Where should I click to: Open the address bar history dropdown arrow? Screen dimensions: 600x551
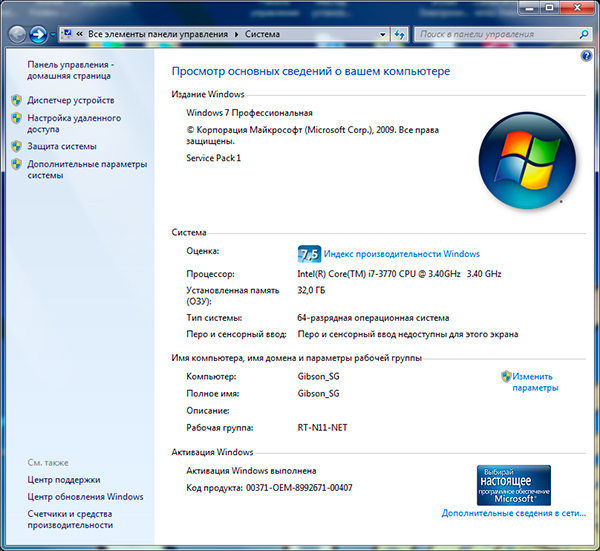(x=383, y=34)
